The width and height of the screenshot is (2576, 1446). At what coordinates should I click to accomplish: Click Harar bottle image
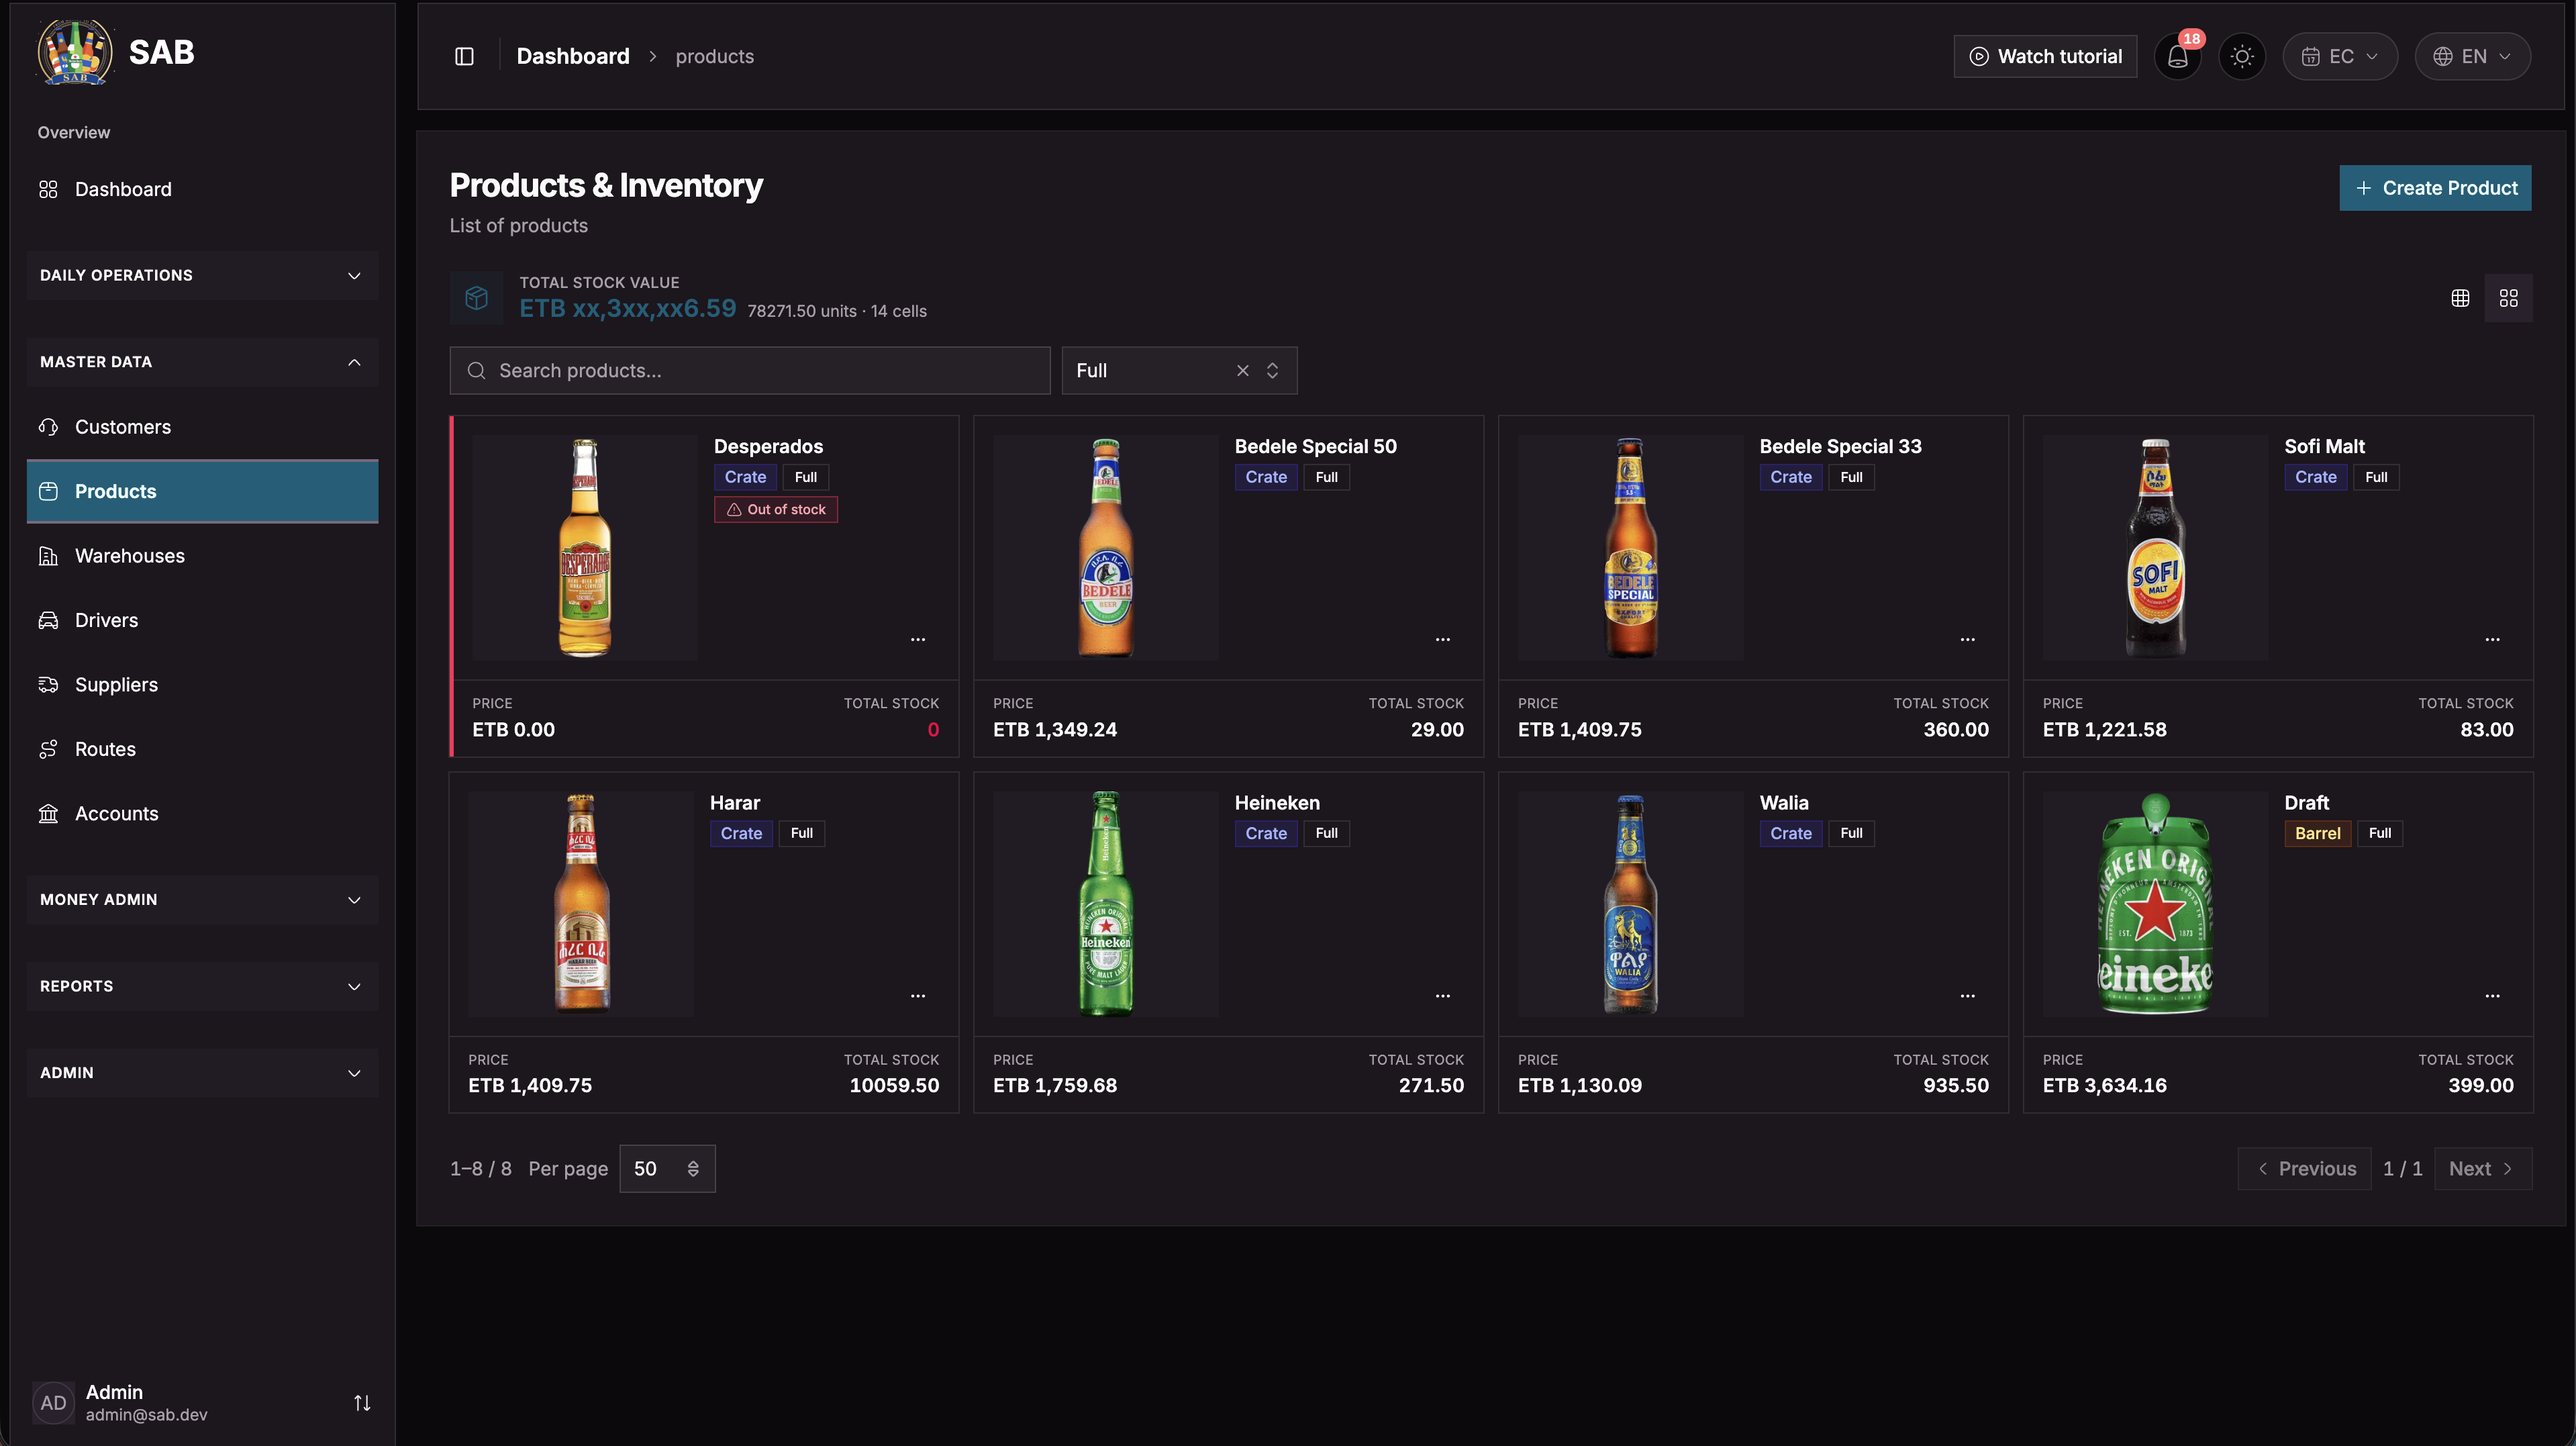[581, 904]
